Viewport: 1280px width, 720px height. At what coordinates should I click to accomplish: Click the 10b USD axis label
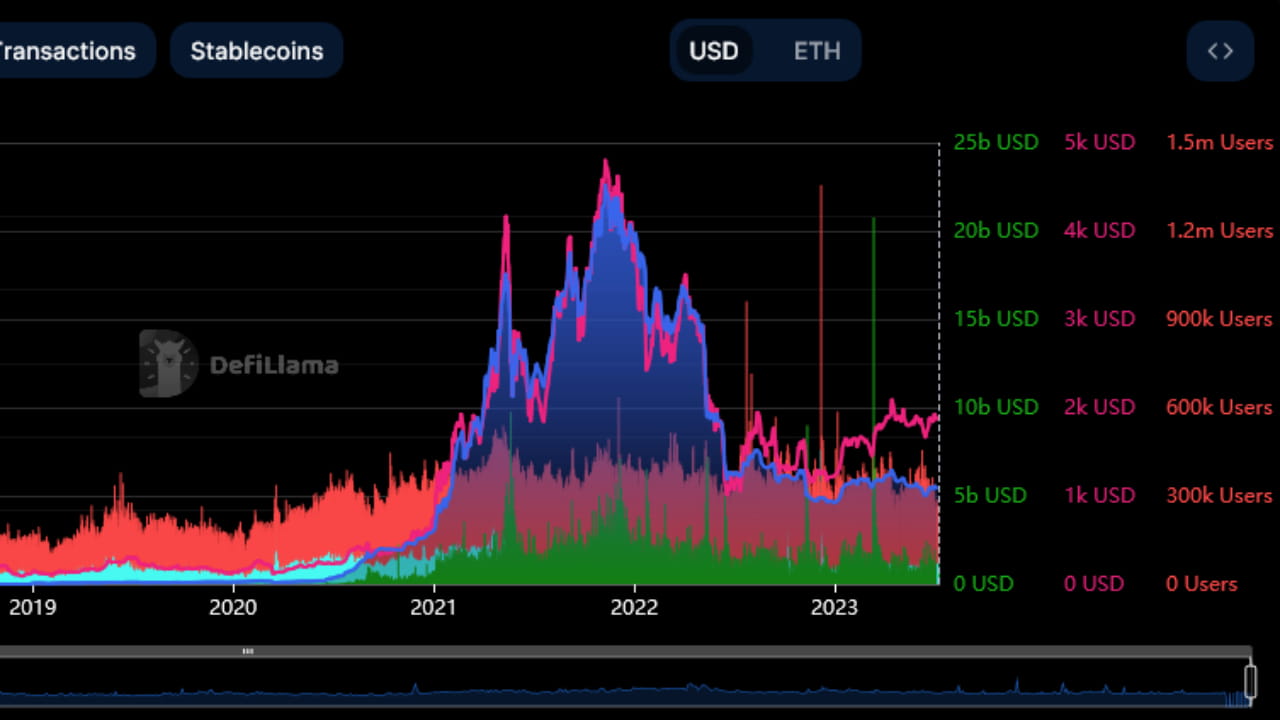tap(996, 407)
